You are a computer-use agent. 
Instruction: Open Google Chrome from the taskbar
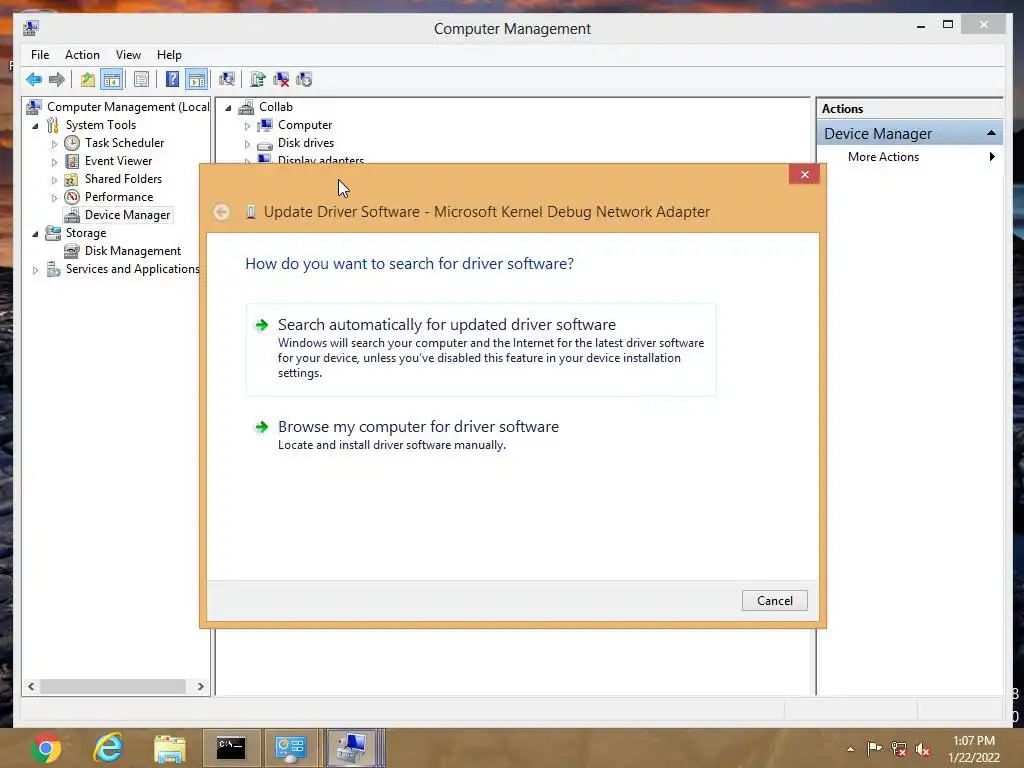pos(46,748)
